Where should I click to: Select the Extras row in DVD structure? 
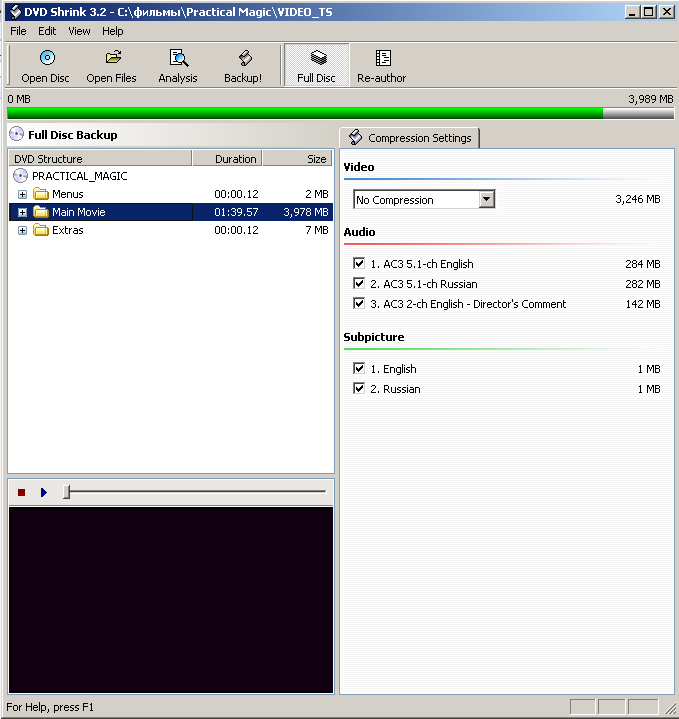point(171,230)
